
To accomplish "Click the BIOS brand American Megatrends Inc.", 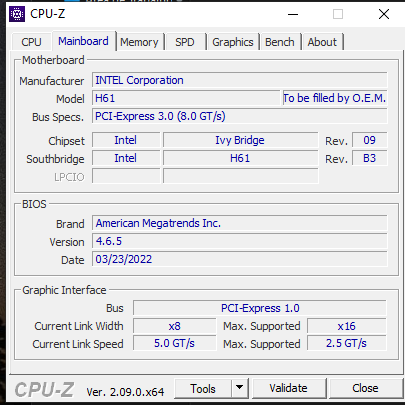I will (x=240, y=223).
